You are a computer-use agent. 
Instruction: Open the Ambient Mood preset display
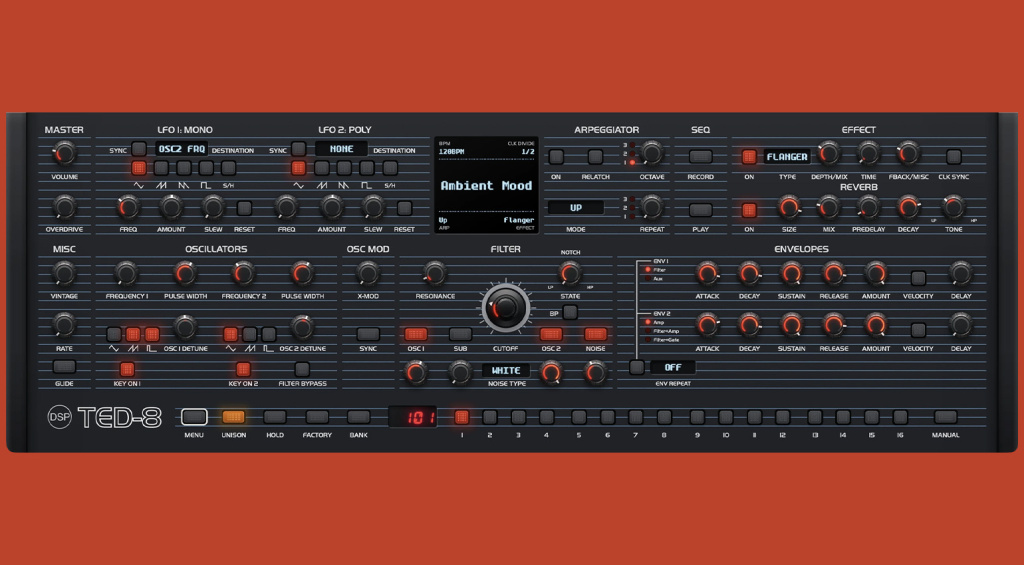(x=487, y=186)
